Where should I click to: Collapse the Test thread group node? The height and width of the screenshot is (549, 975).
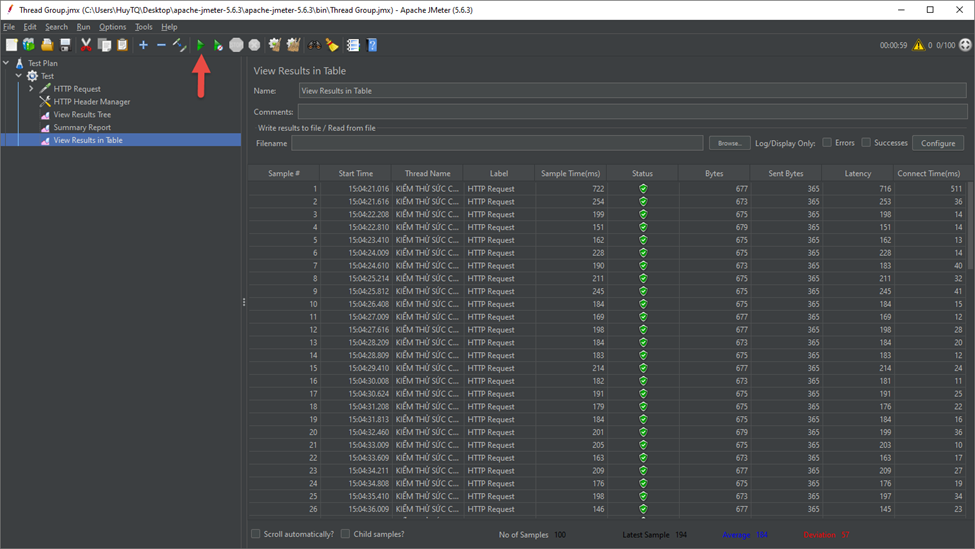pyautogui.click(x=18, y=76)
